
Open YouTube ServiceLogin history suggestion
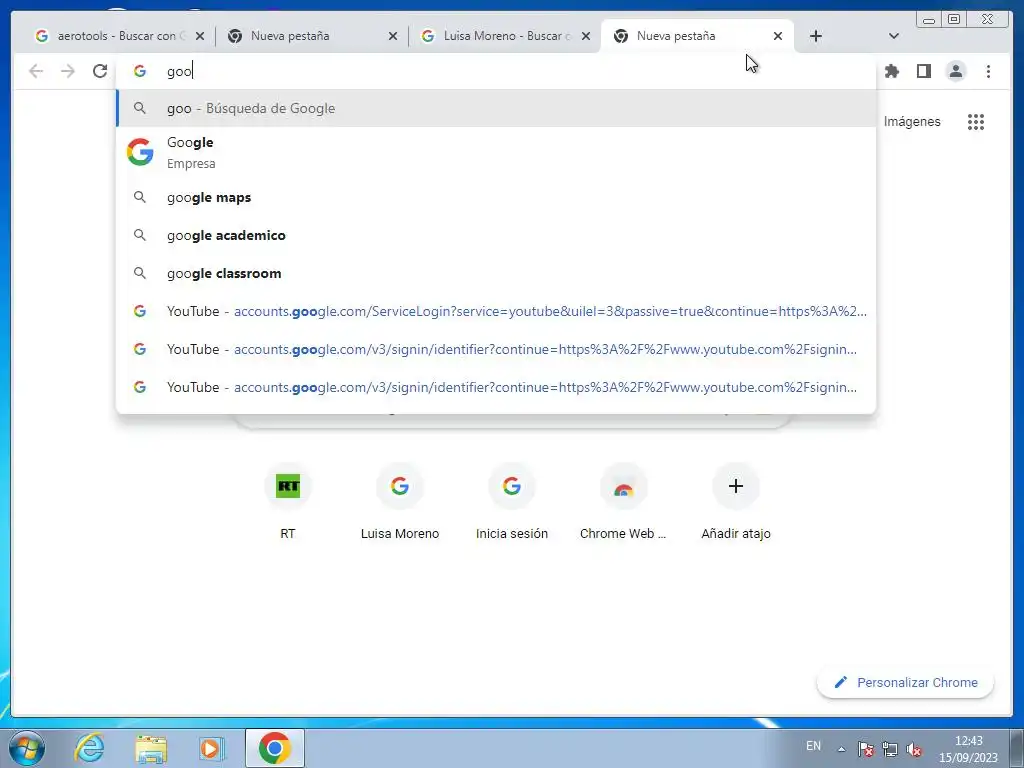coord(496,311)
